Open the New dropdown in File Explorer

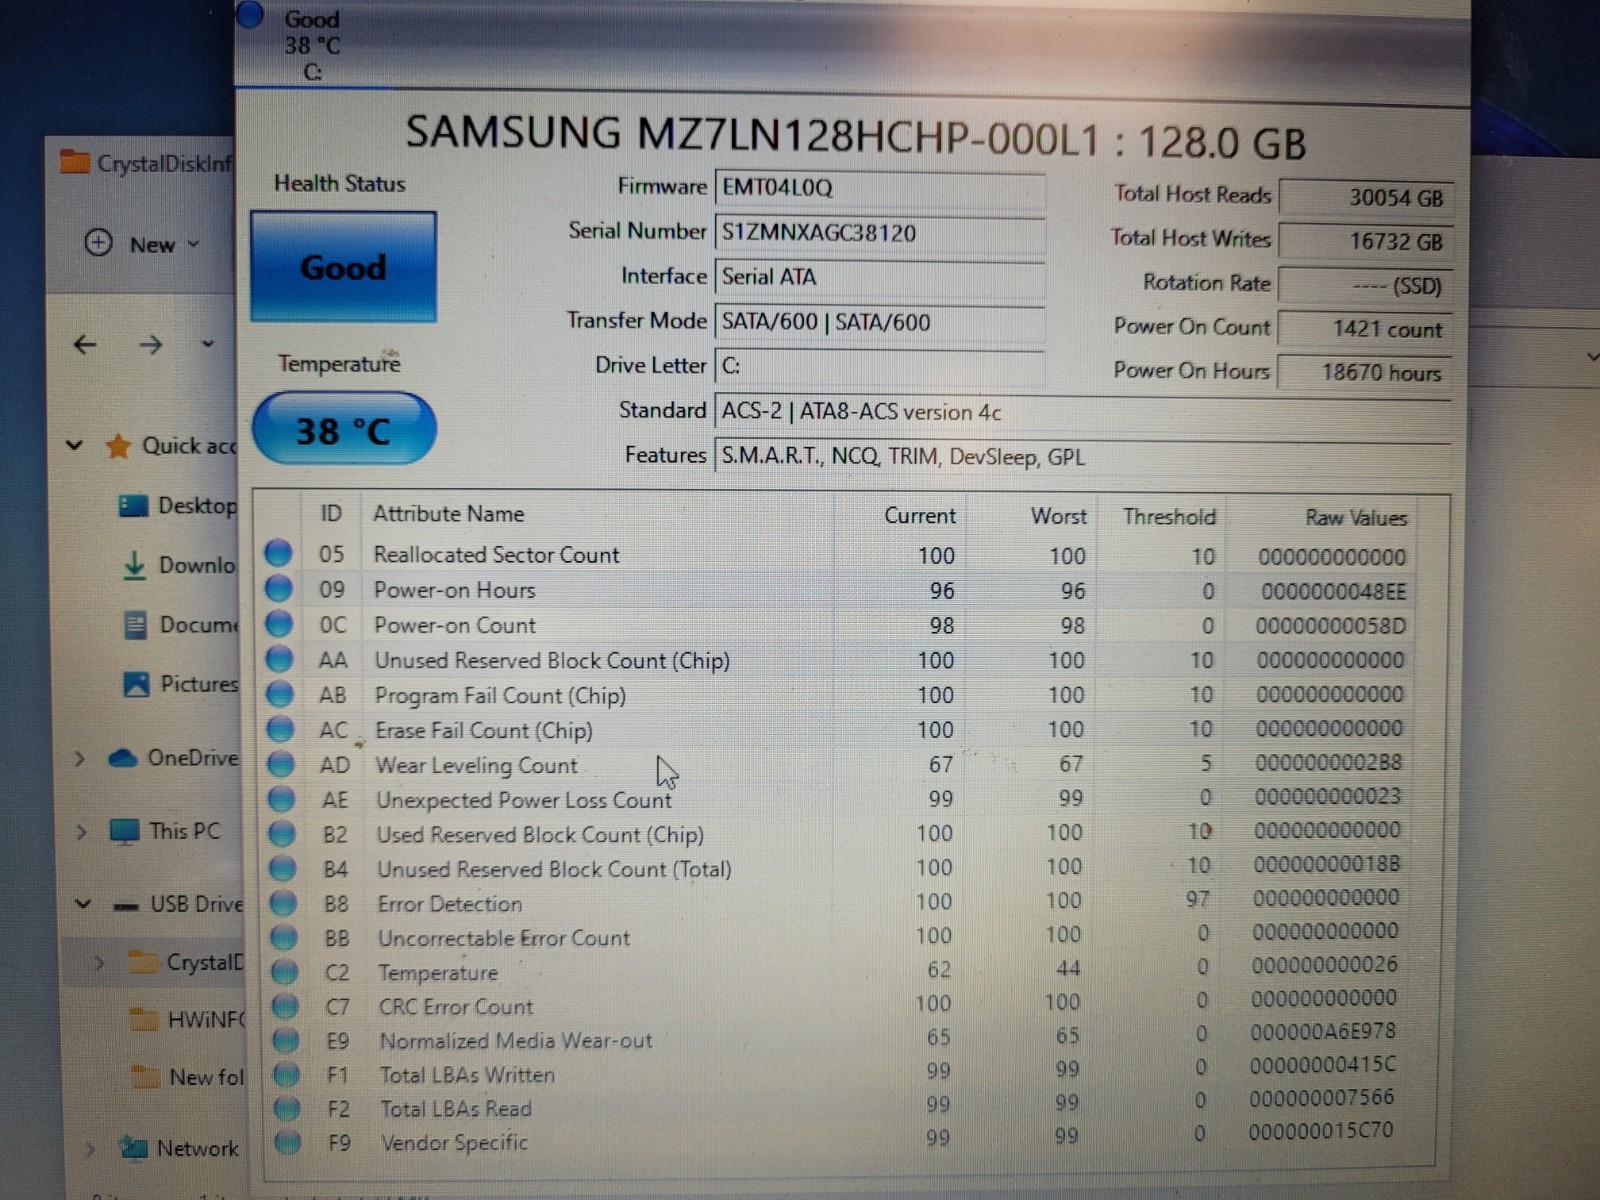(x=142, y=244)
